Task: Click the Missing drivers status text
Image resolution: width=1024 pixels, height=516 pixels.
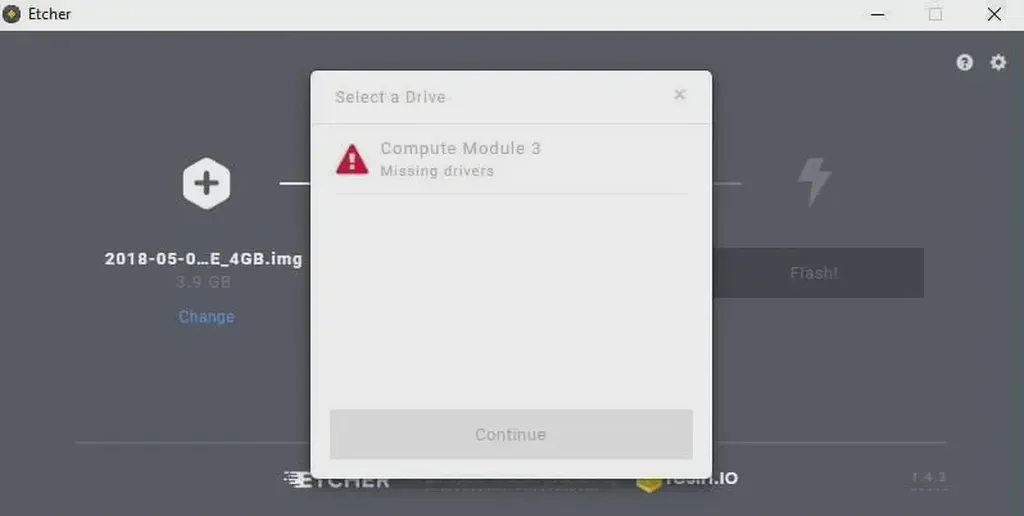Action: pos(437,171)
